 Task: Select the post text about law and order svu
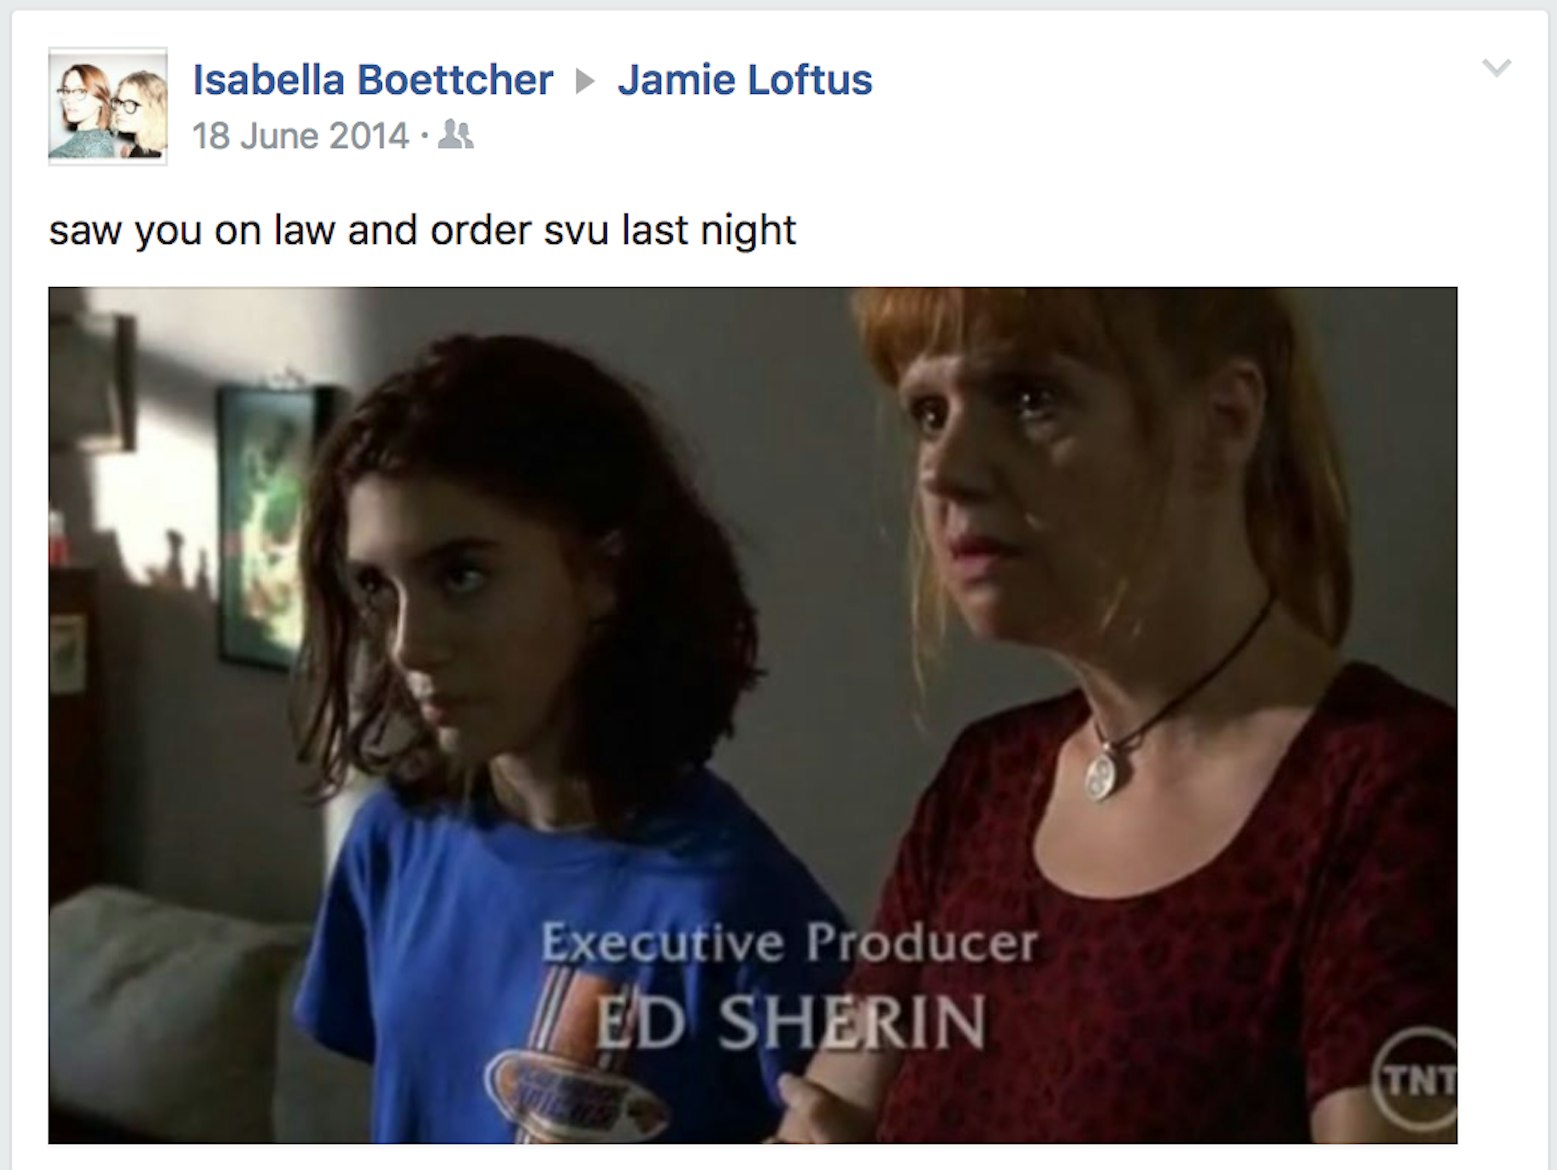pos(422,231)
